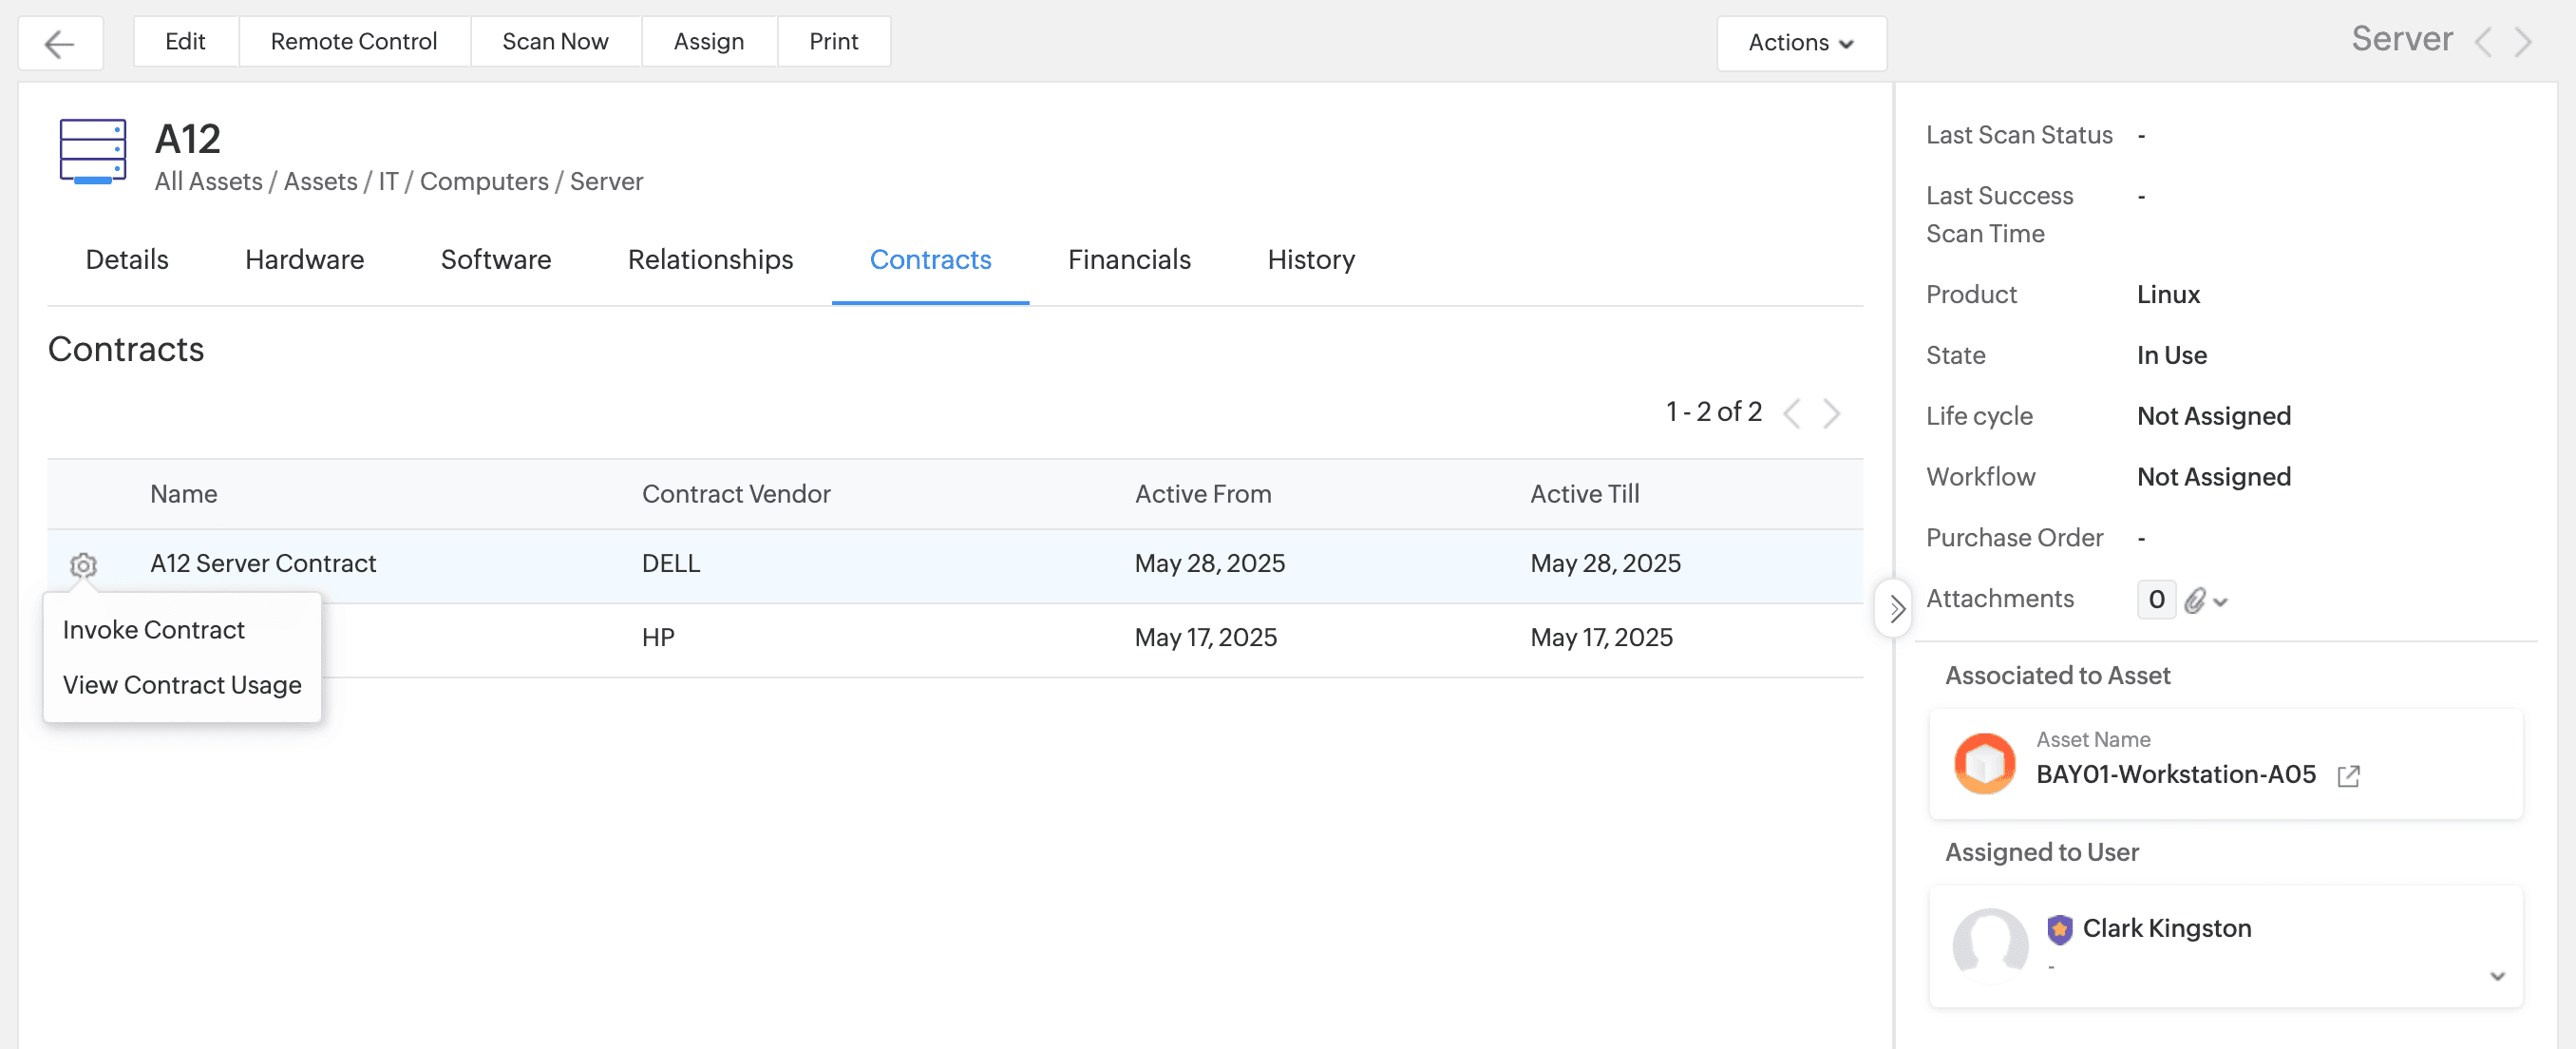The height and width of the screenshot is (1049, 2576).
Task: Go to next server asset arrow
Action: (x=2523, y=42)
